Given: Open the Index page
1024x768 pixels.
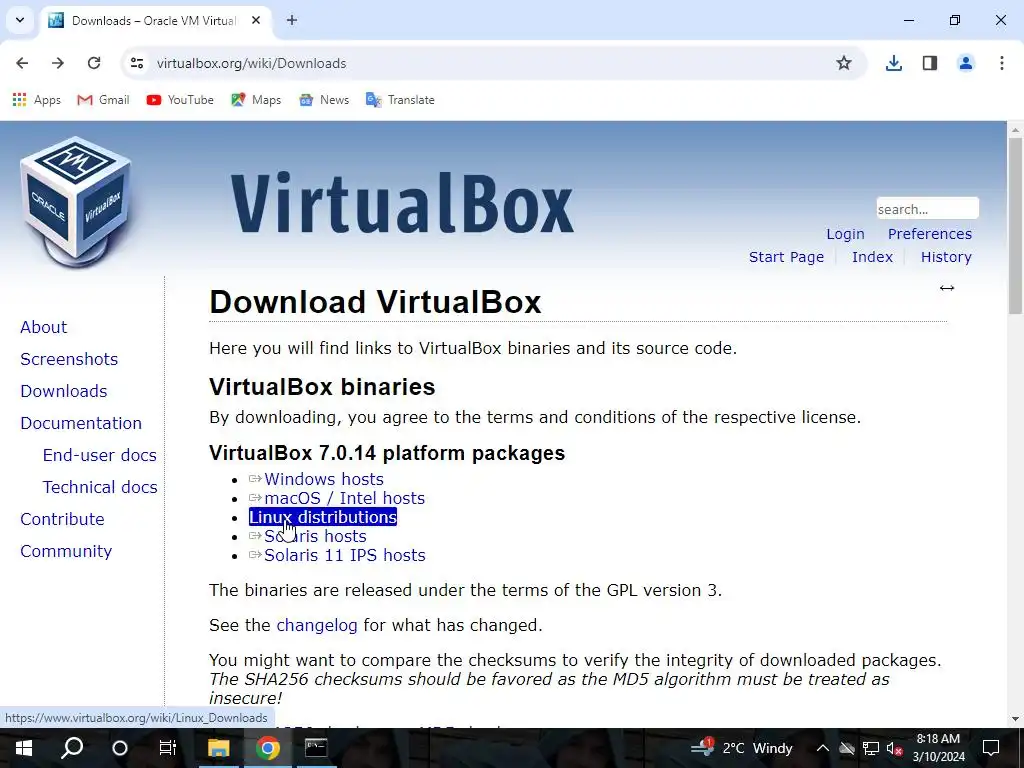Looking at the screenshot, I should coord(872,257).
